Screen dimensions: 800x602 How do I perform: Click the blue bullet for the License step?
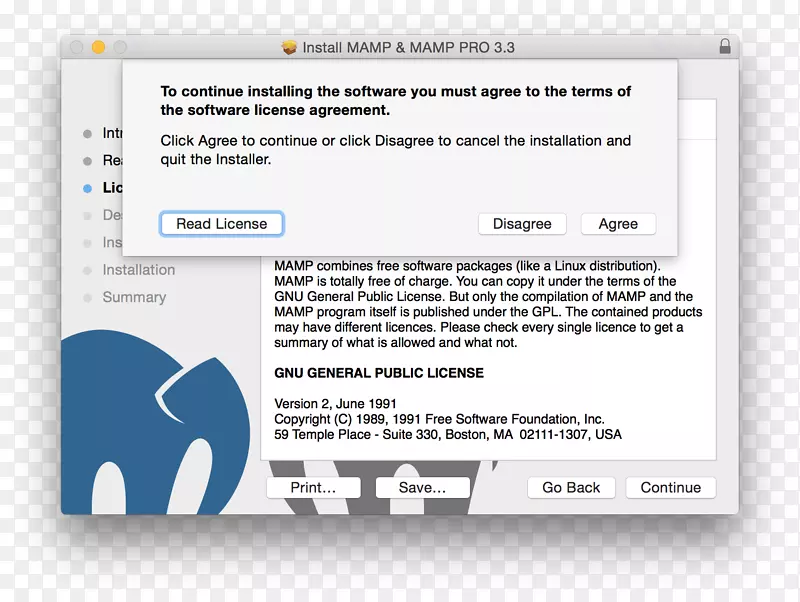[87, 188]
